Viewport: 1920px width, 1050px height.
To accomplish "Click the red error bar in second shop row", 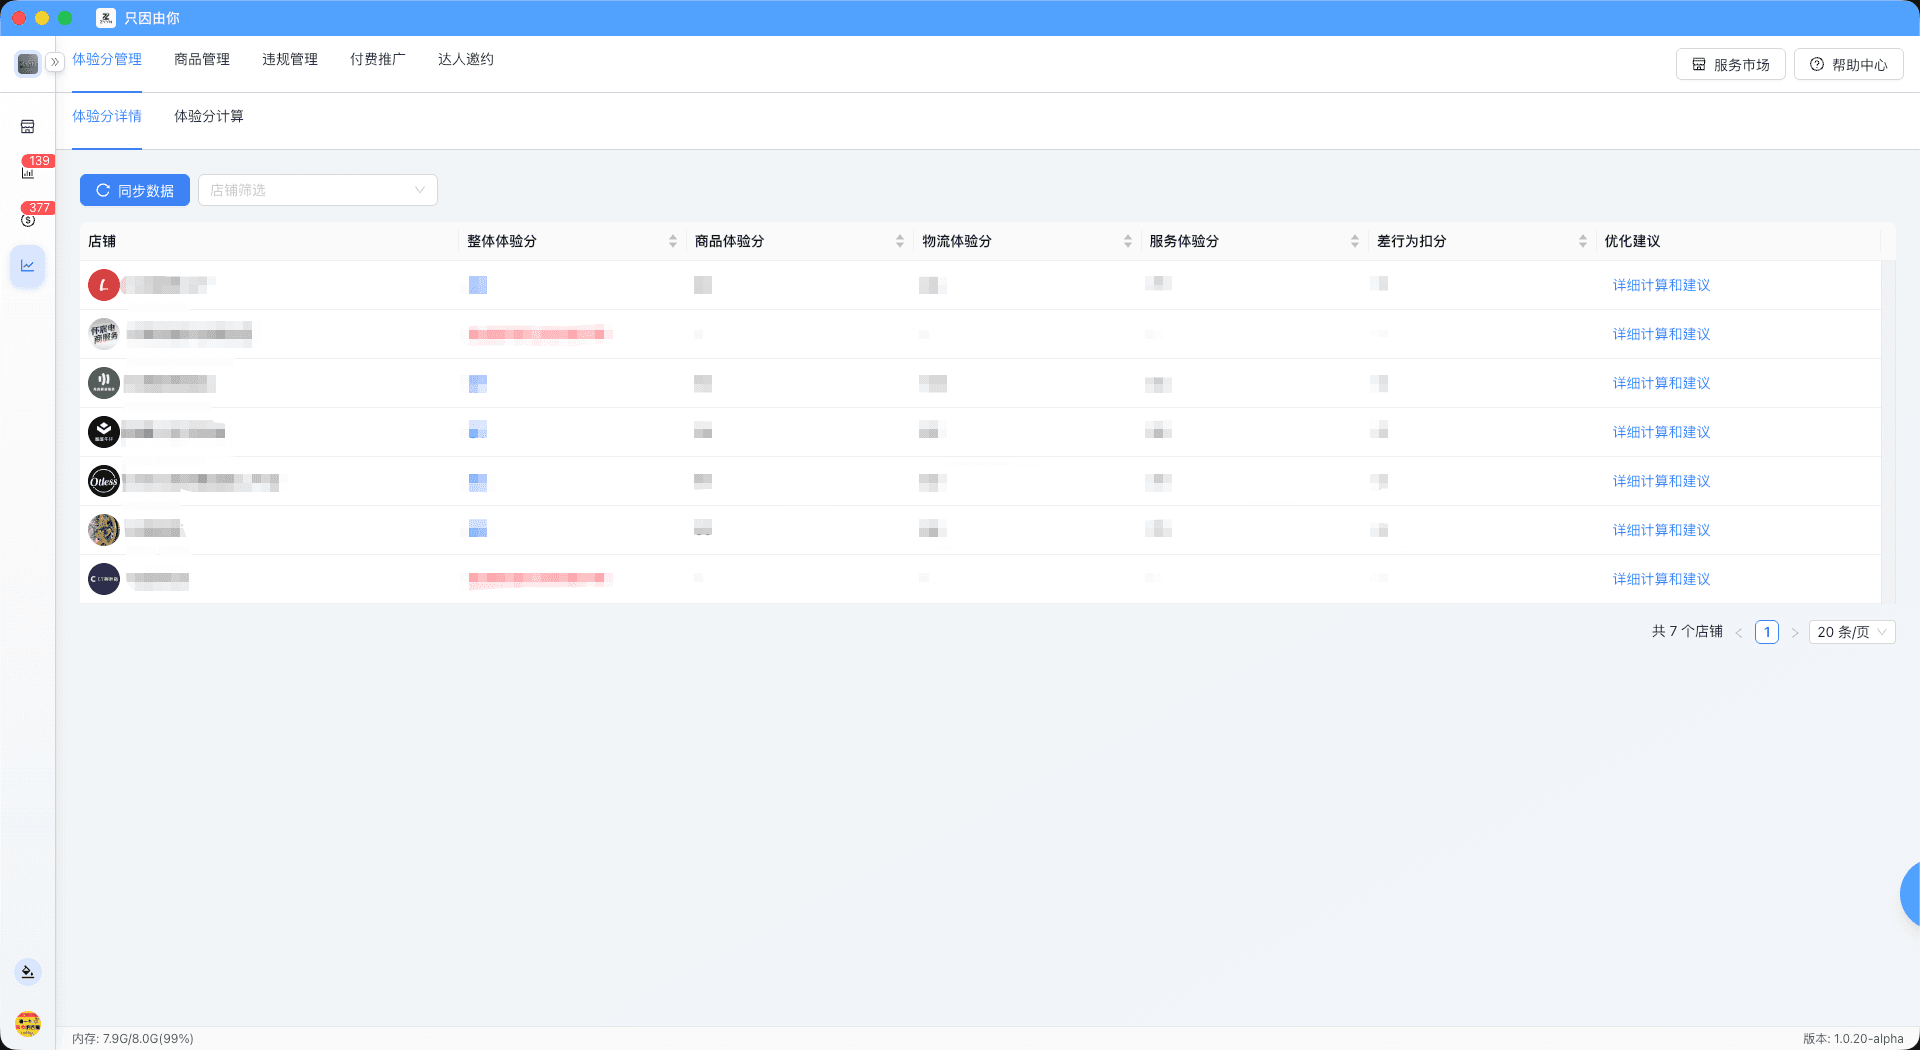I will (x=538, y=334).
